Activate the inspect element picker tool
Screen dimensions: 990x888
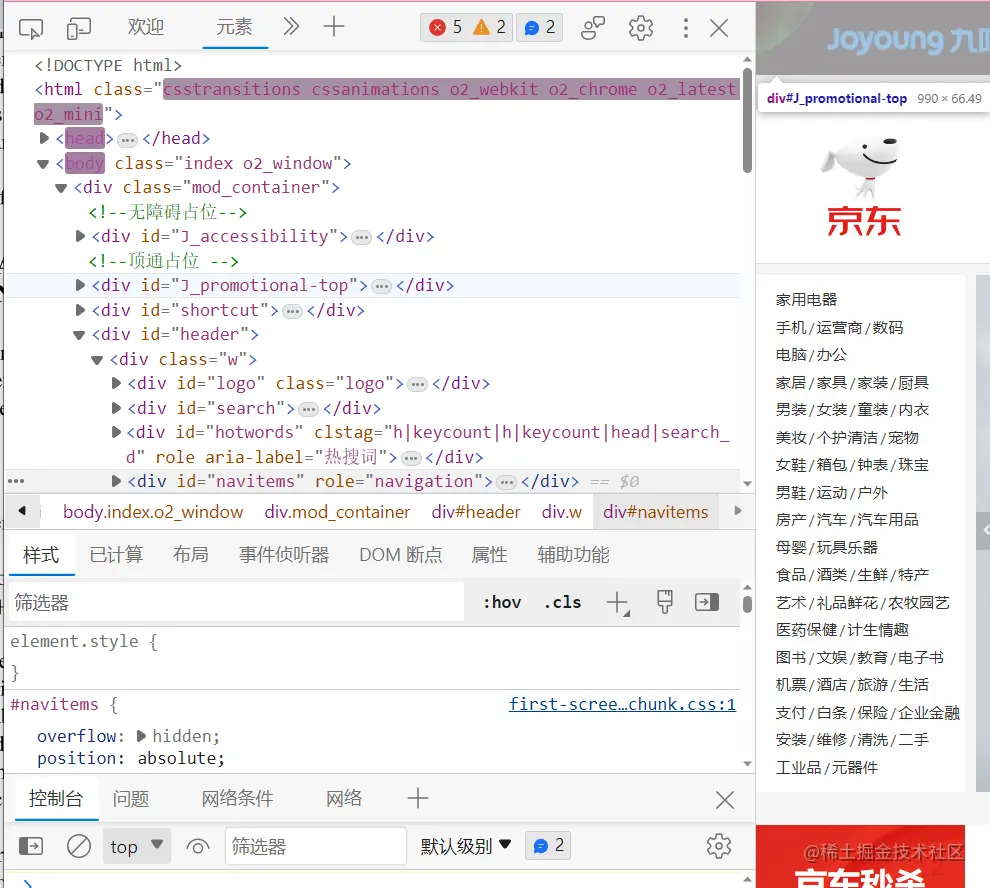[x=31, y=28]
